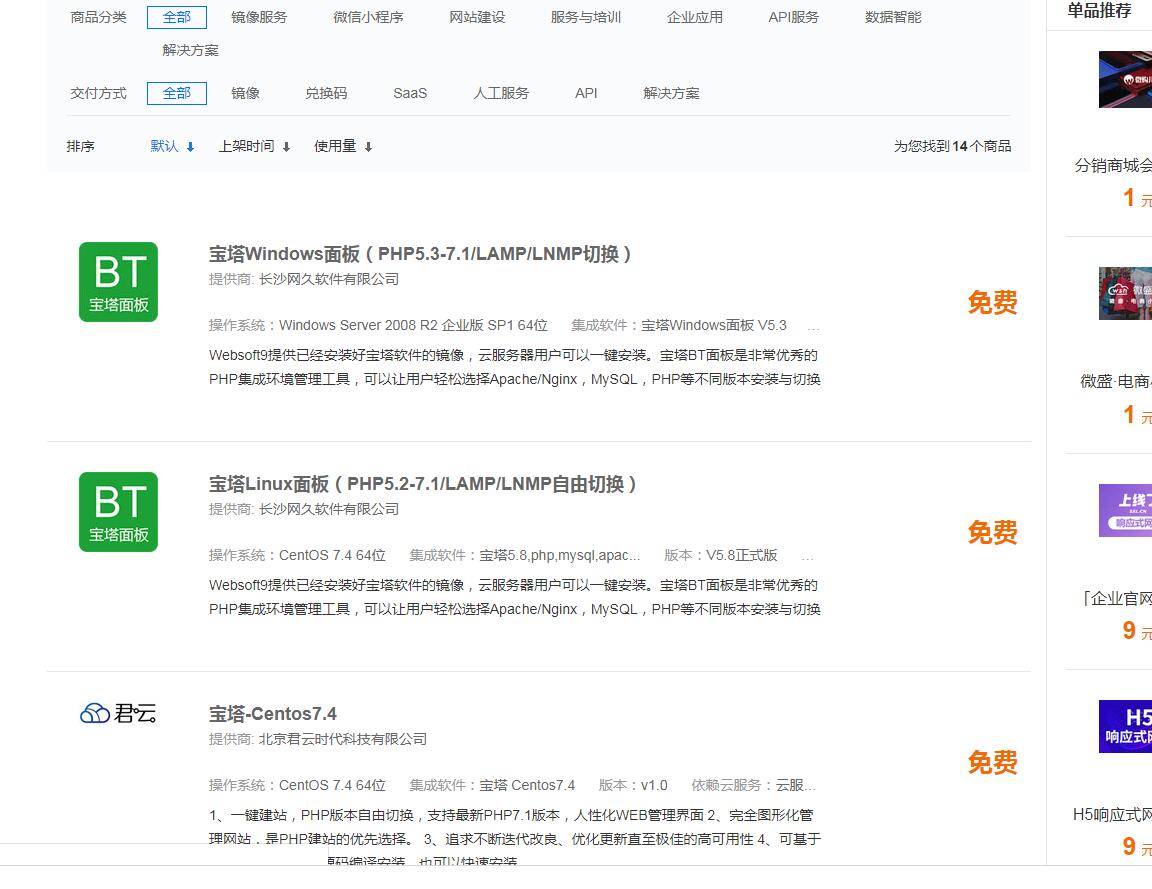
Task: Click provider 长沙网久软件有限公司 under Linux面板
Action: click(329, 509)
